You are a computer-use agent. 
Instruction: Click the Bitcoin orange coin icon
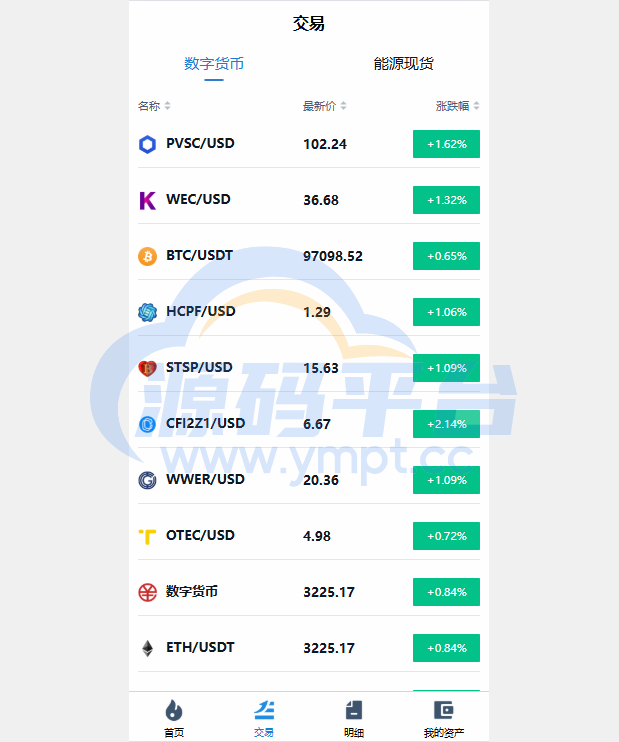147,256
